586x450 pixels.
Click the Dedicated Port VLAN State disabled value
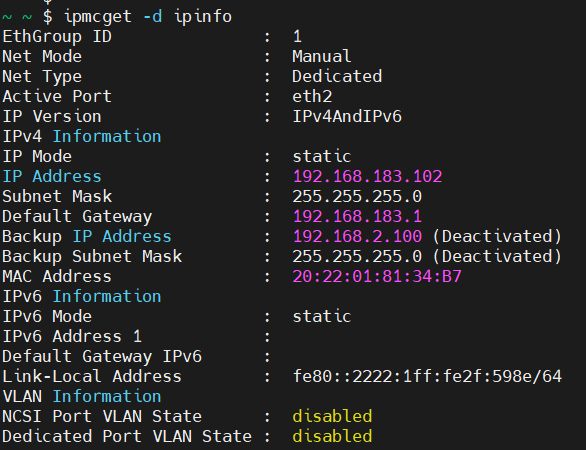point(332,437)
